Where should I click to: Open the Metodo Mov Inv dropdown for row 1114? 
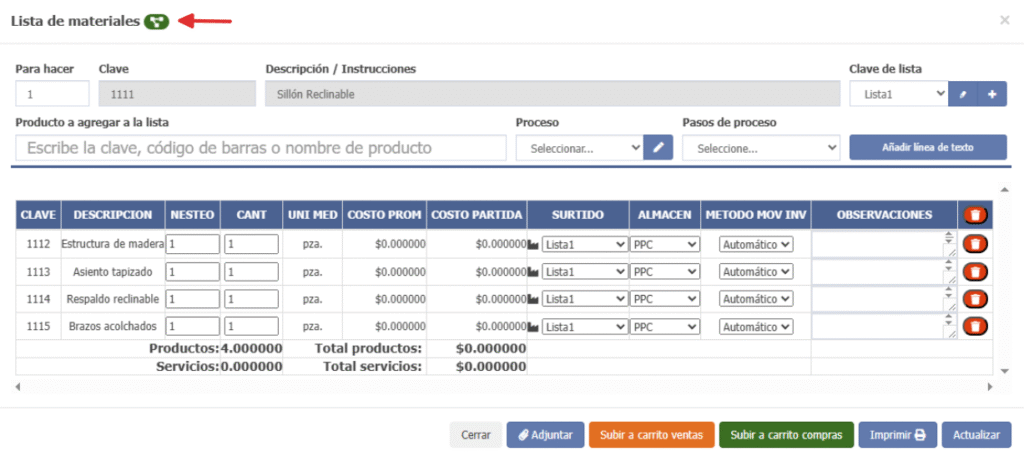pyautogui.click(x=756, y=299)
